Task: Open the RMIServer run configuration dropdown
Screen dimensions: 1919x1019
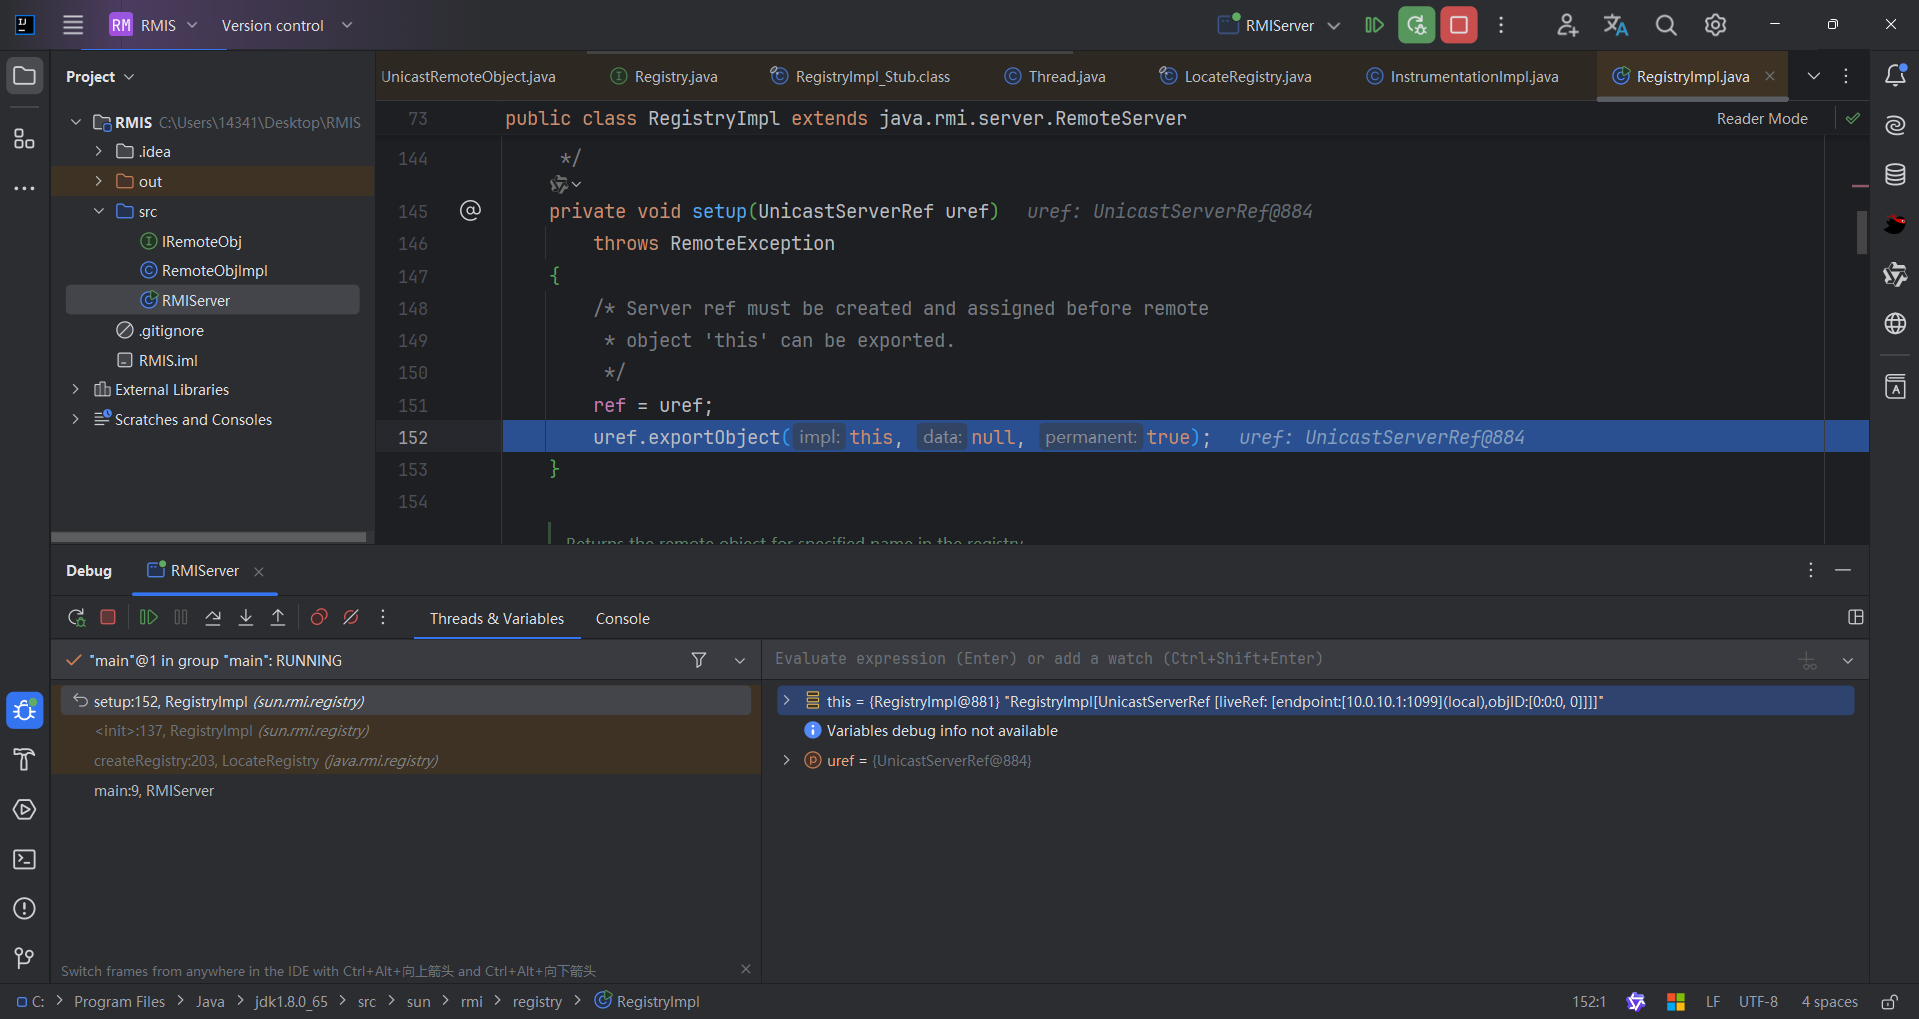Action: click(1279, 25)
